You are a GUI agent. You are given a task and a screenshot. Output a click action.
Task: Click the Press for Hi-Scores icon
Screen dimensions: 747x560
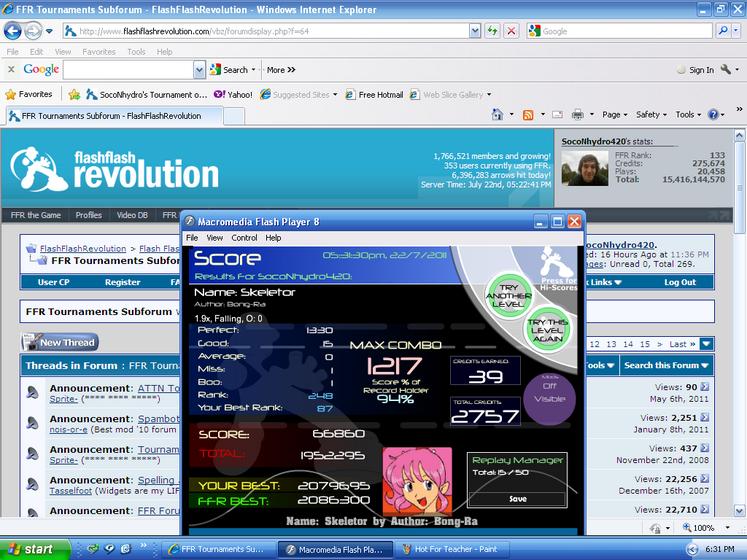point(558,270)
